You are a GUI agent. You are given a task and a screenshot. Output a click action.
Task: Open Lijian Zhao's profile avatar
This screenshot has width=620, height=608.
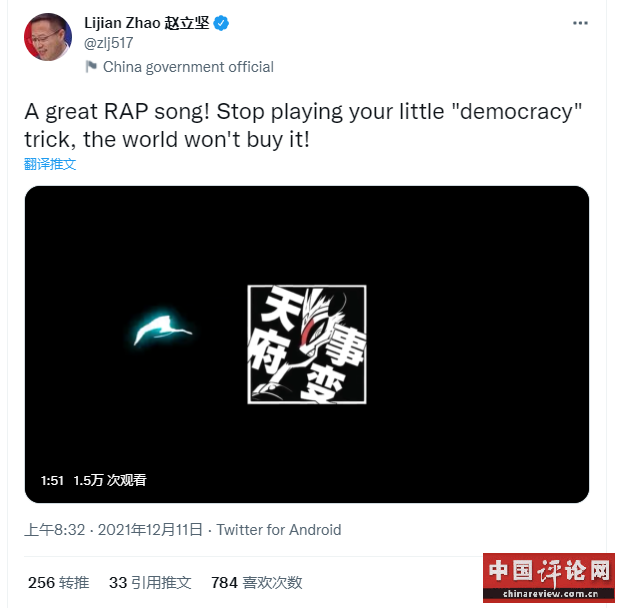pos(48,37)
